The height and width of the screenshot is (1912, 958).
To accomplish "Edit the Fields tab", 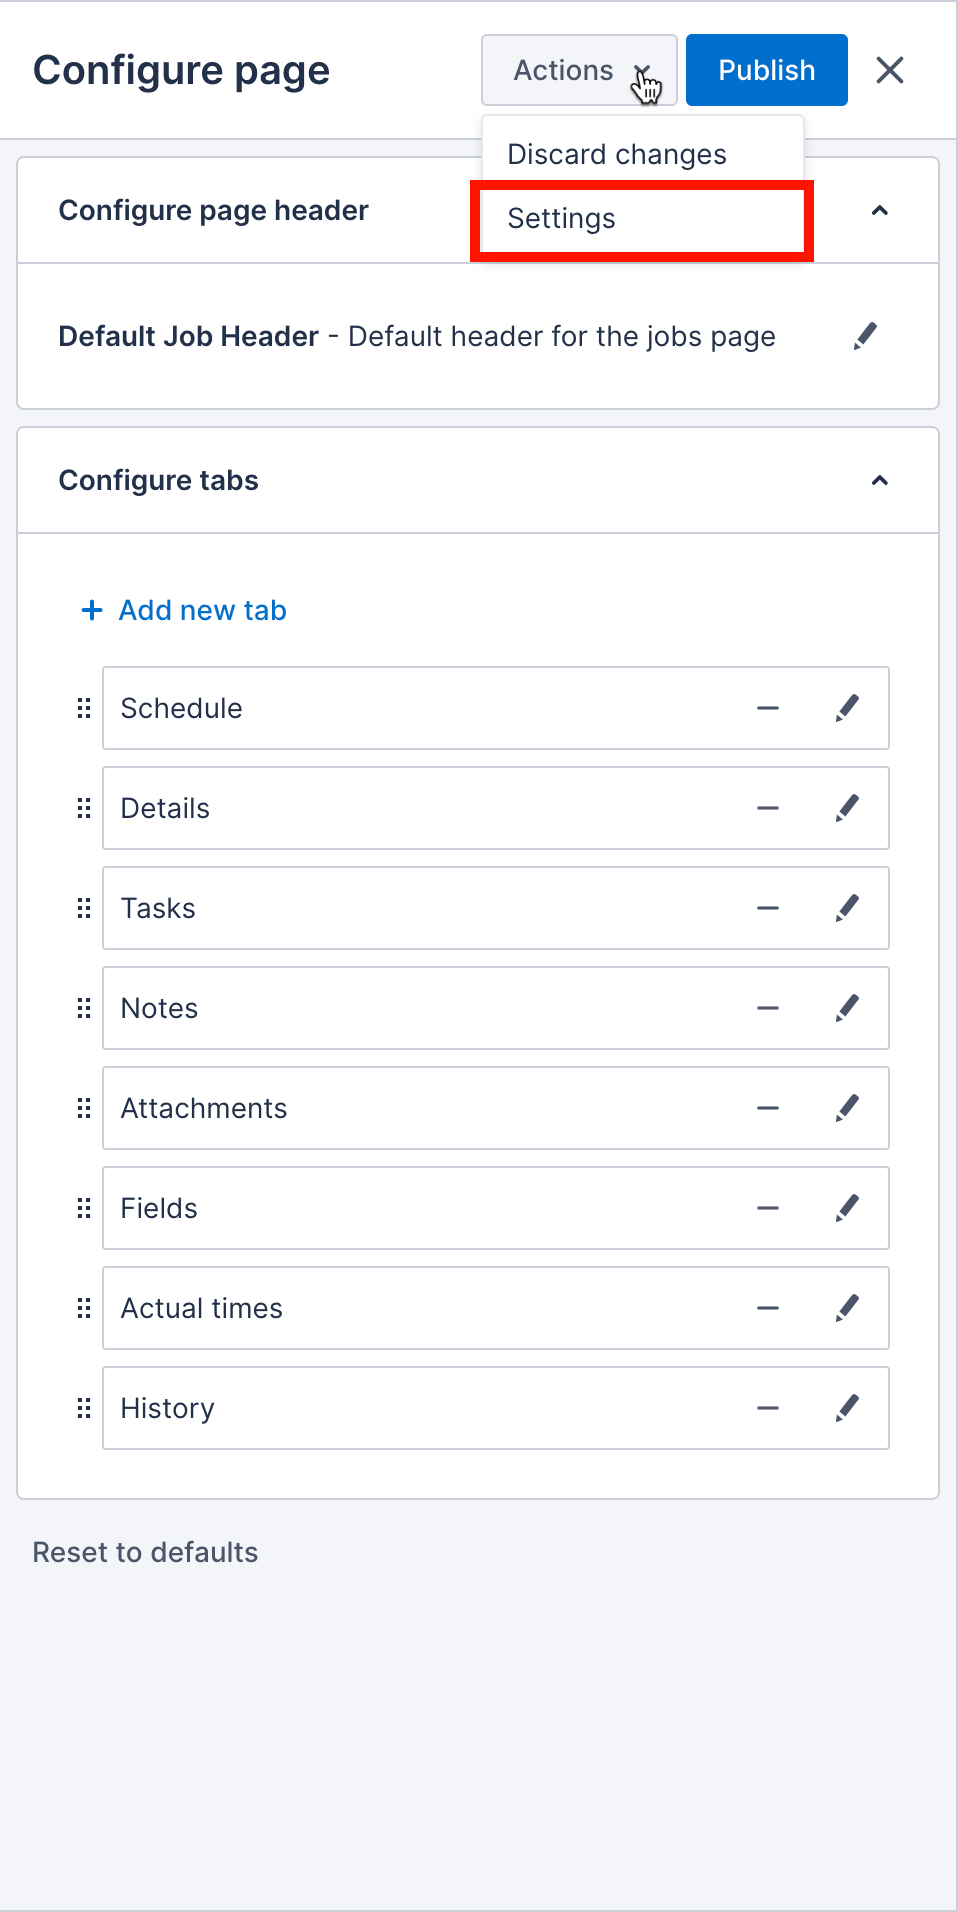I will 846,1208.
